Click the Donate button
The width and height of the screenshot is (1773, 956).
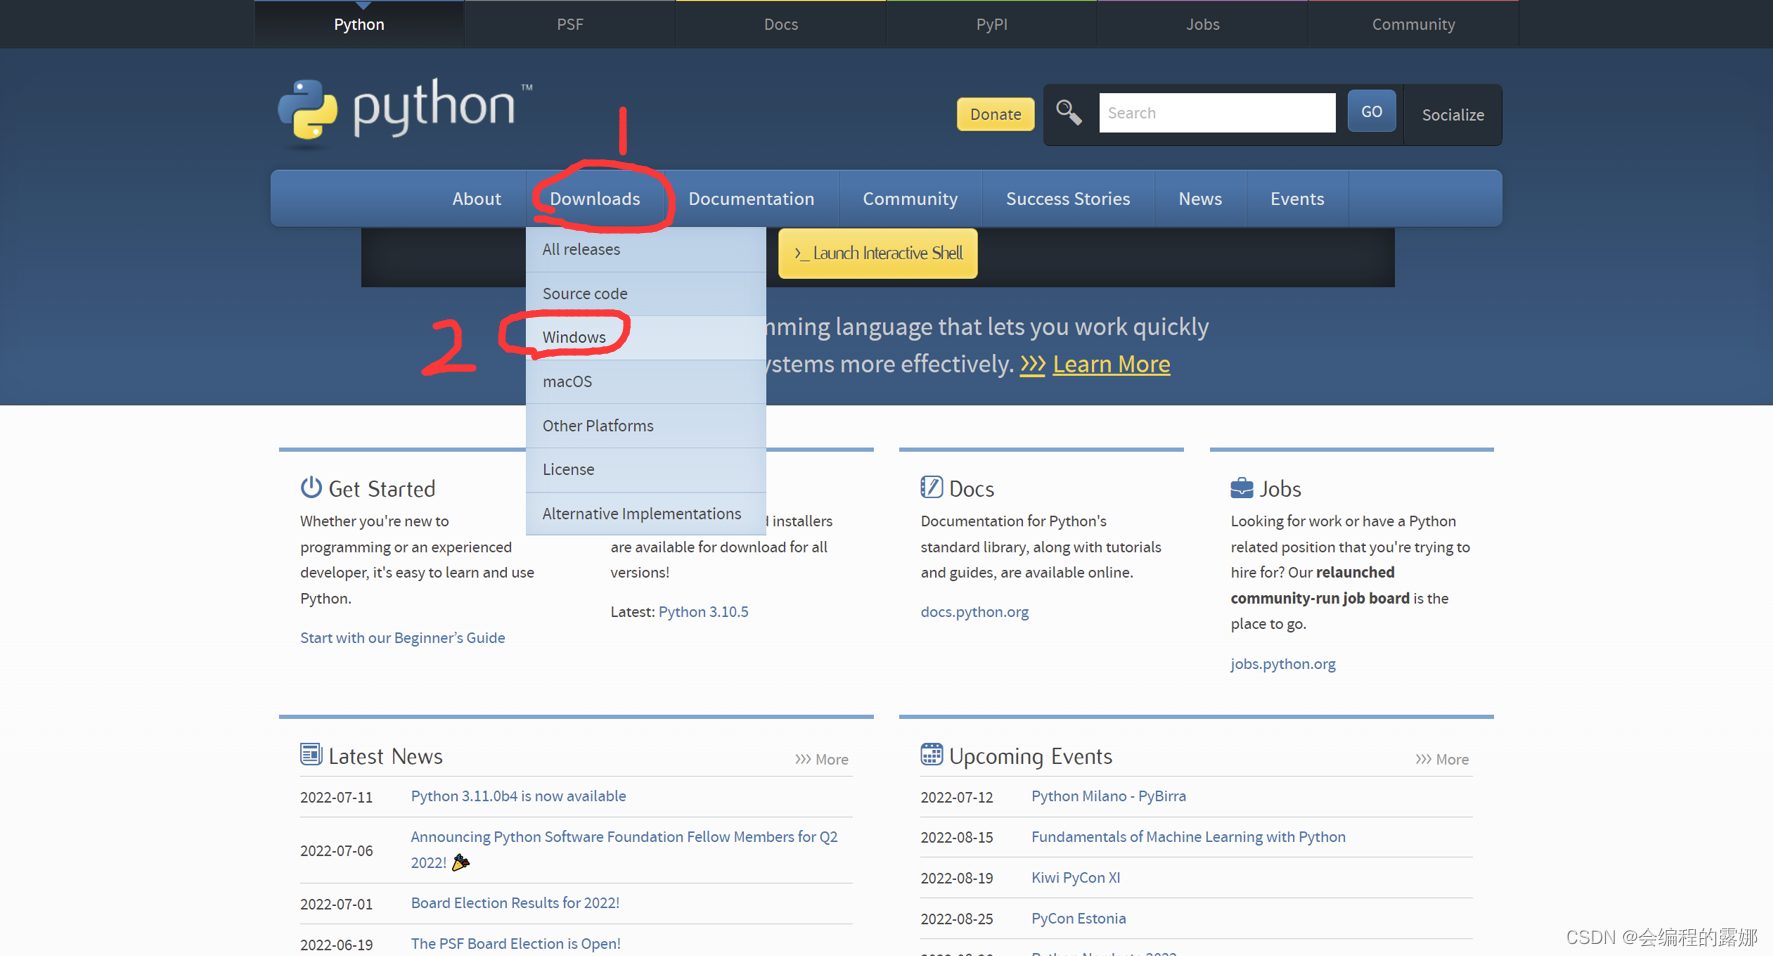coord(995,114)
